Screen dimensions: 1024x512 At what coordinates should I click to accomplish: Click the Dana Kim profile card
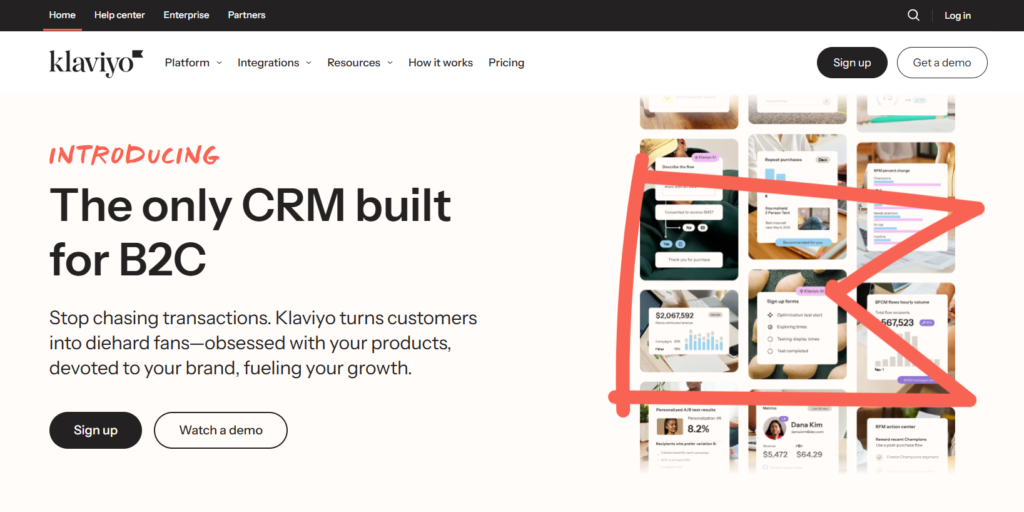click(x=797, y=438)
